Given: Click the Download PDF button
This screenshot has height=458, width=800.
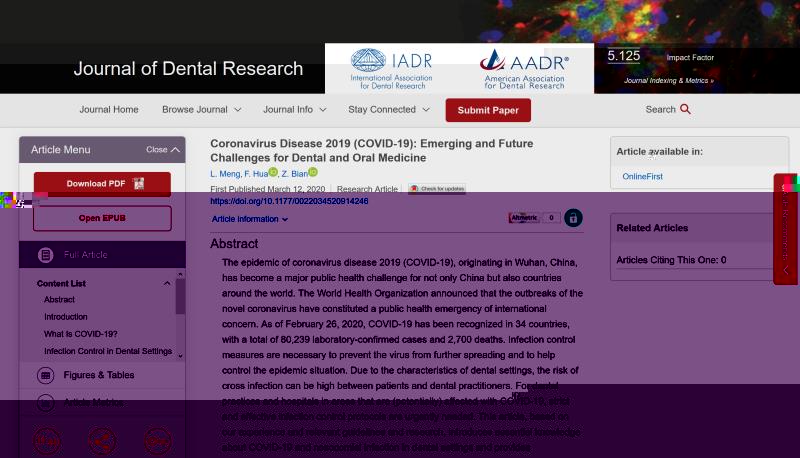Looking at the screenshot, I should coord(102,184).
